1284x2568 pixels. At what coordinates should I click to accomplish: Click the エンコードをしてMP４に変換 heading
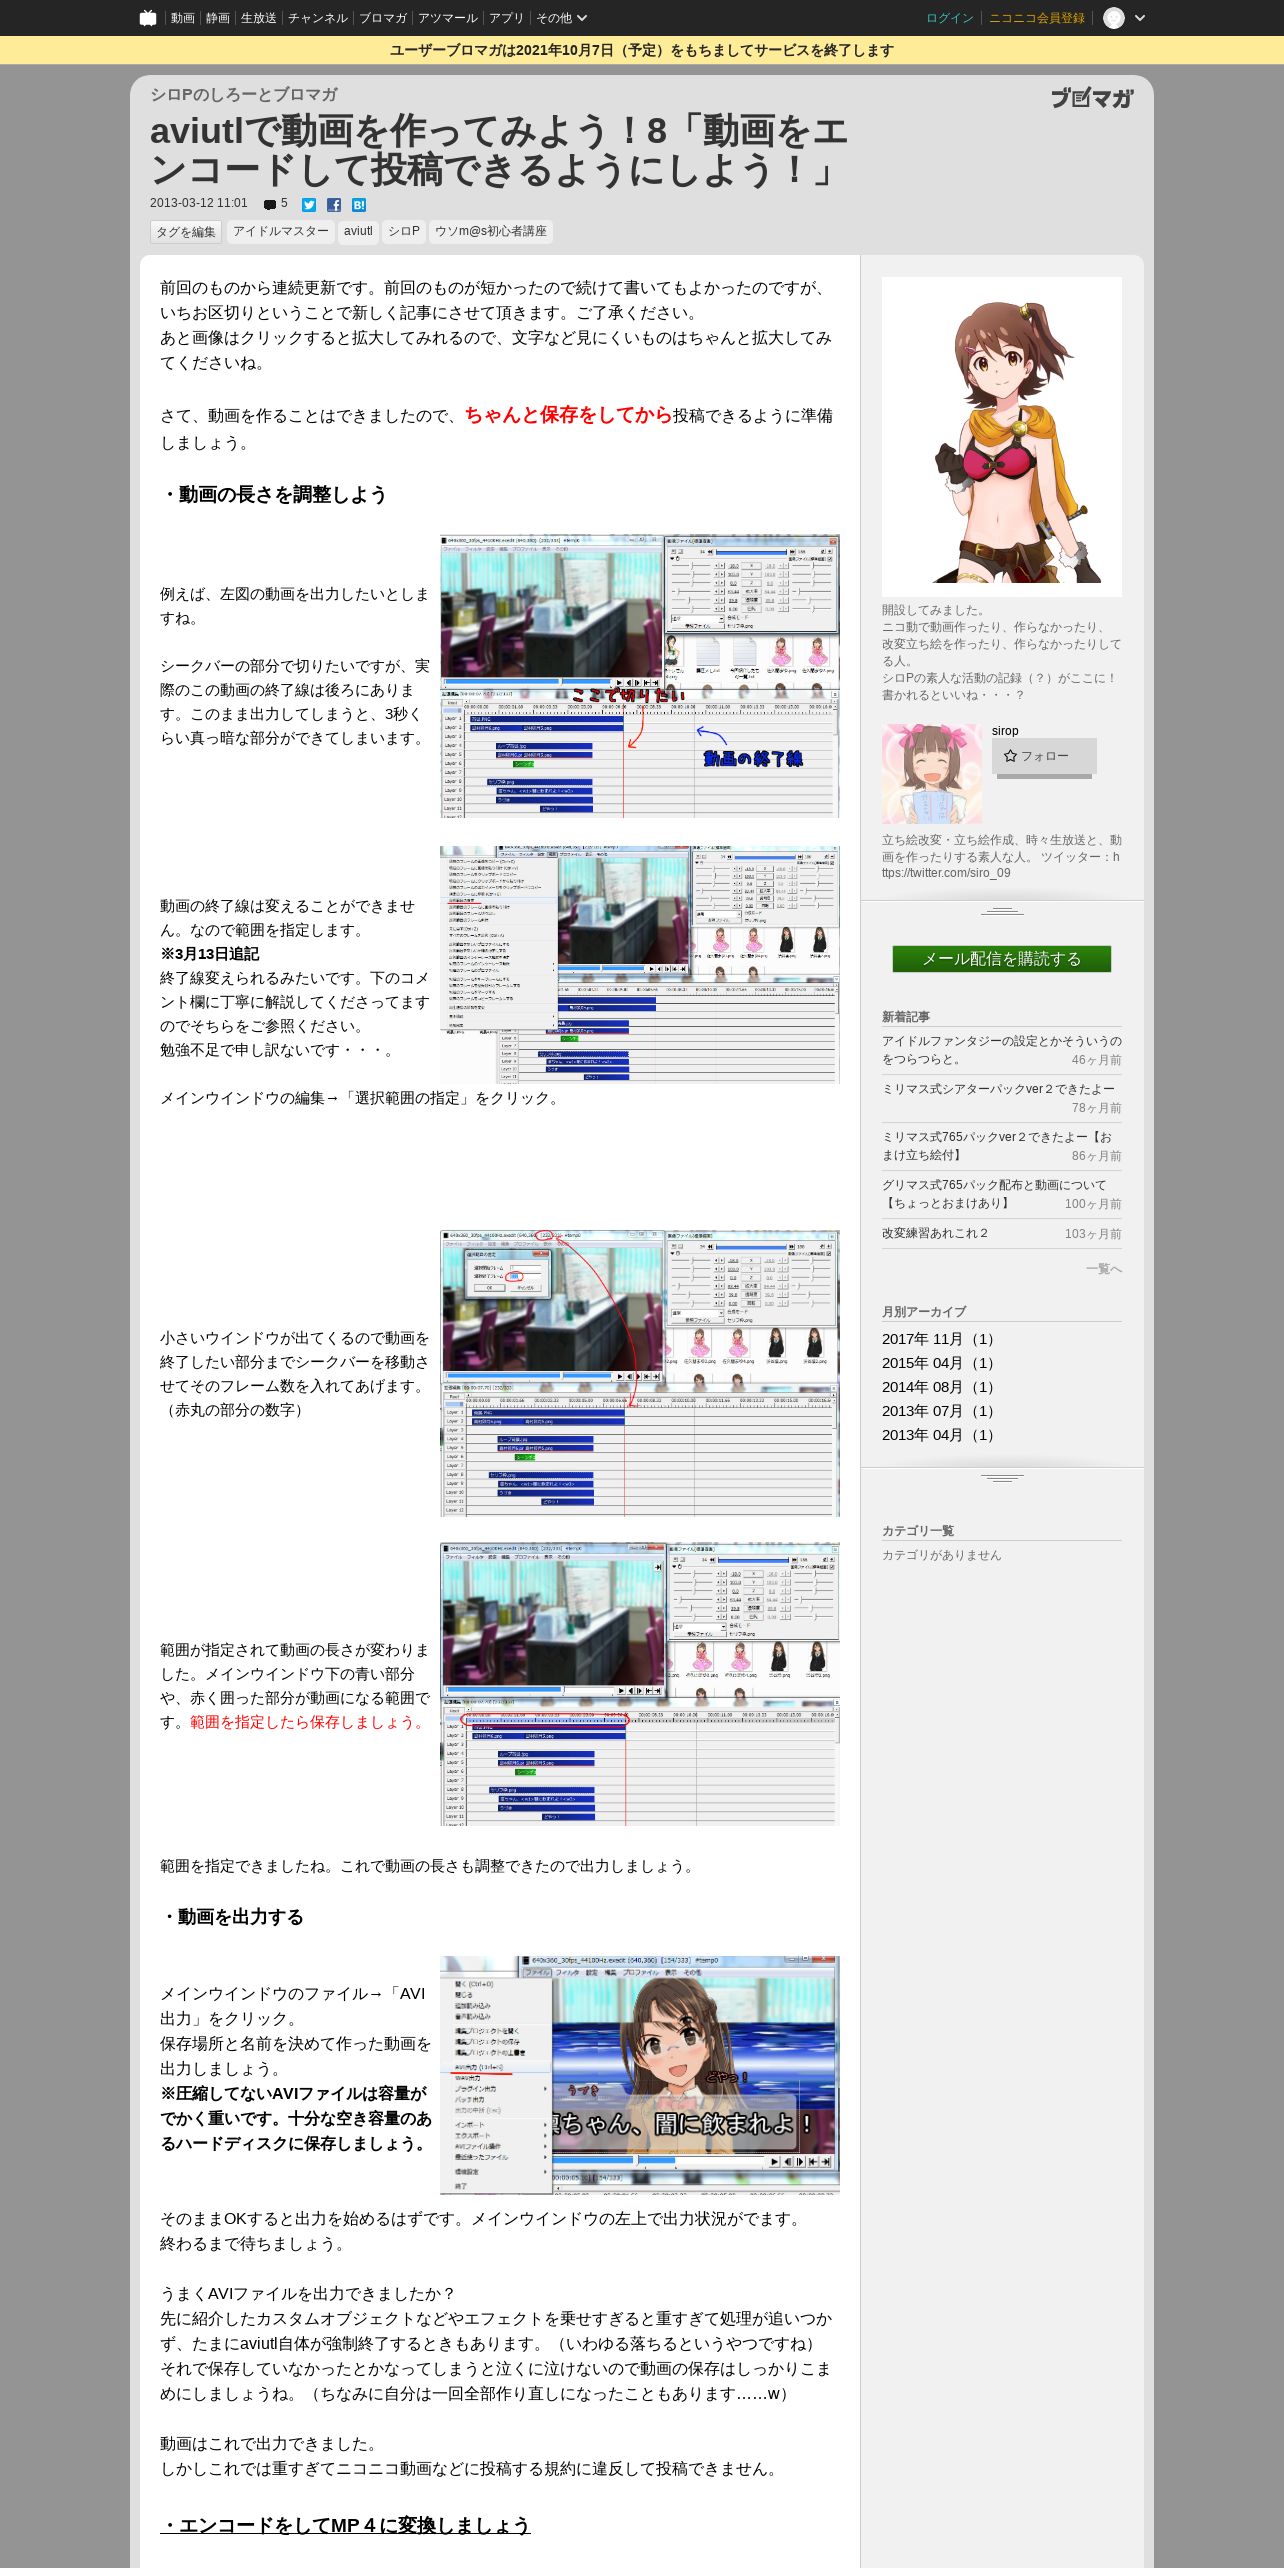click(x=345, y=2525)
